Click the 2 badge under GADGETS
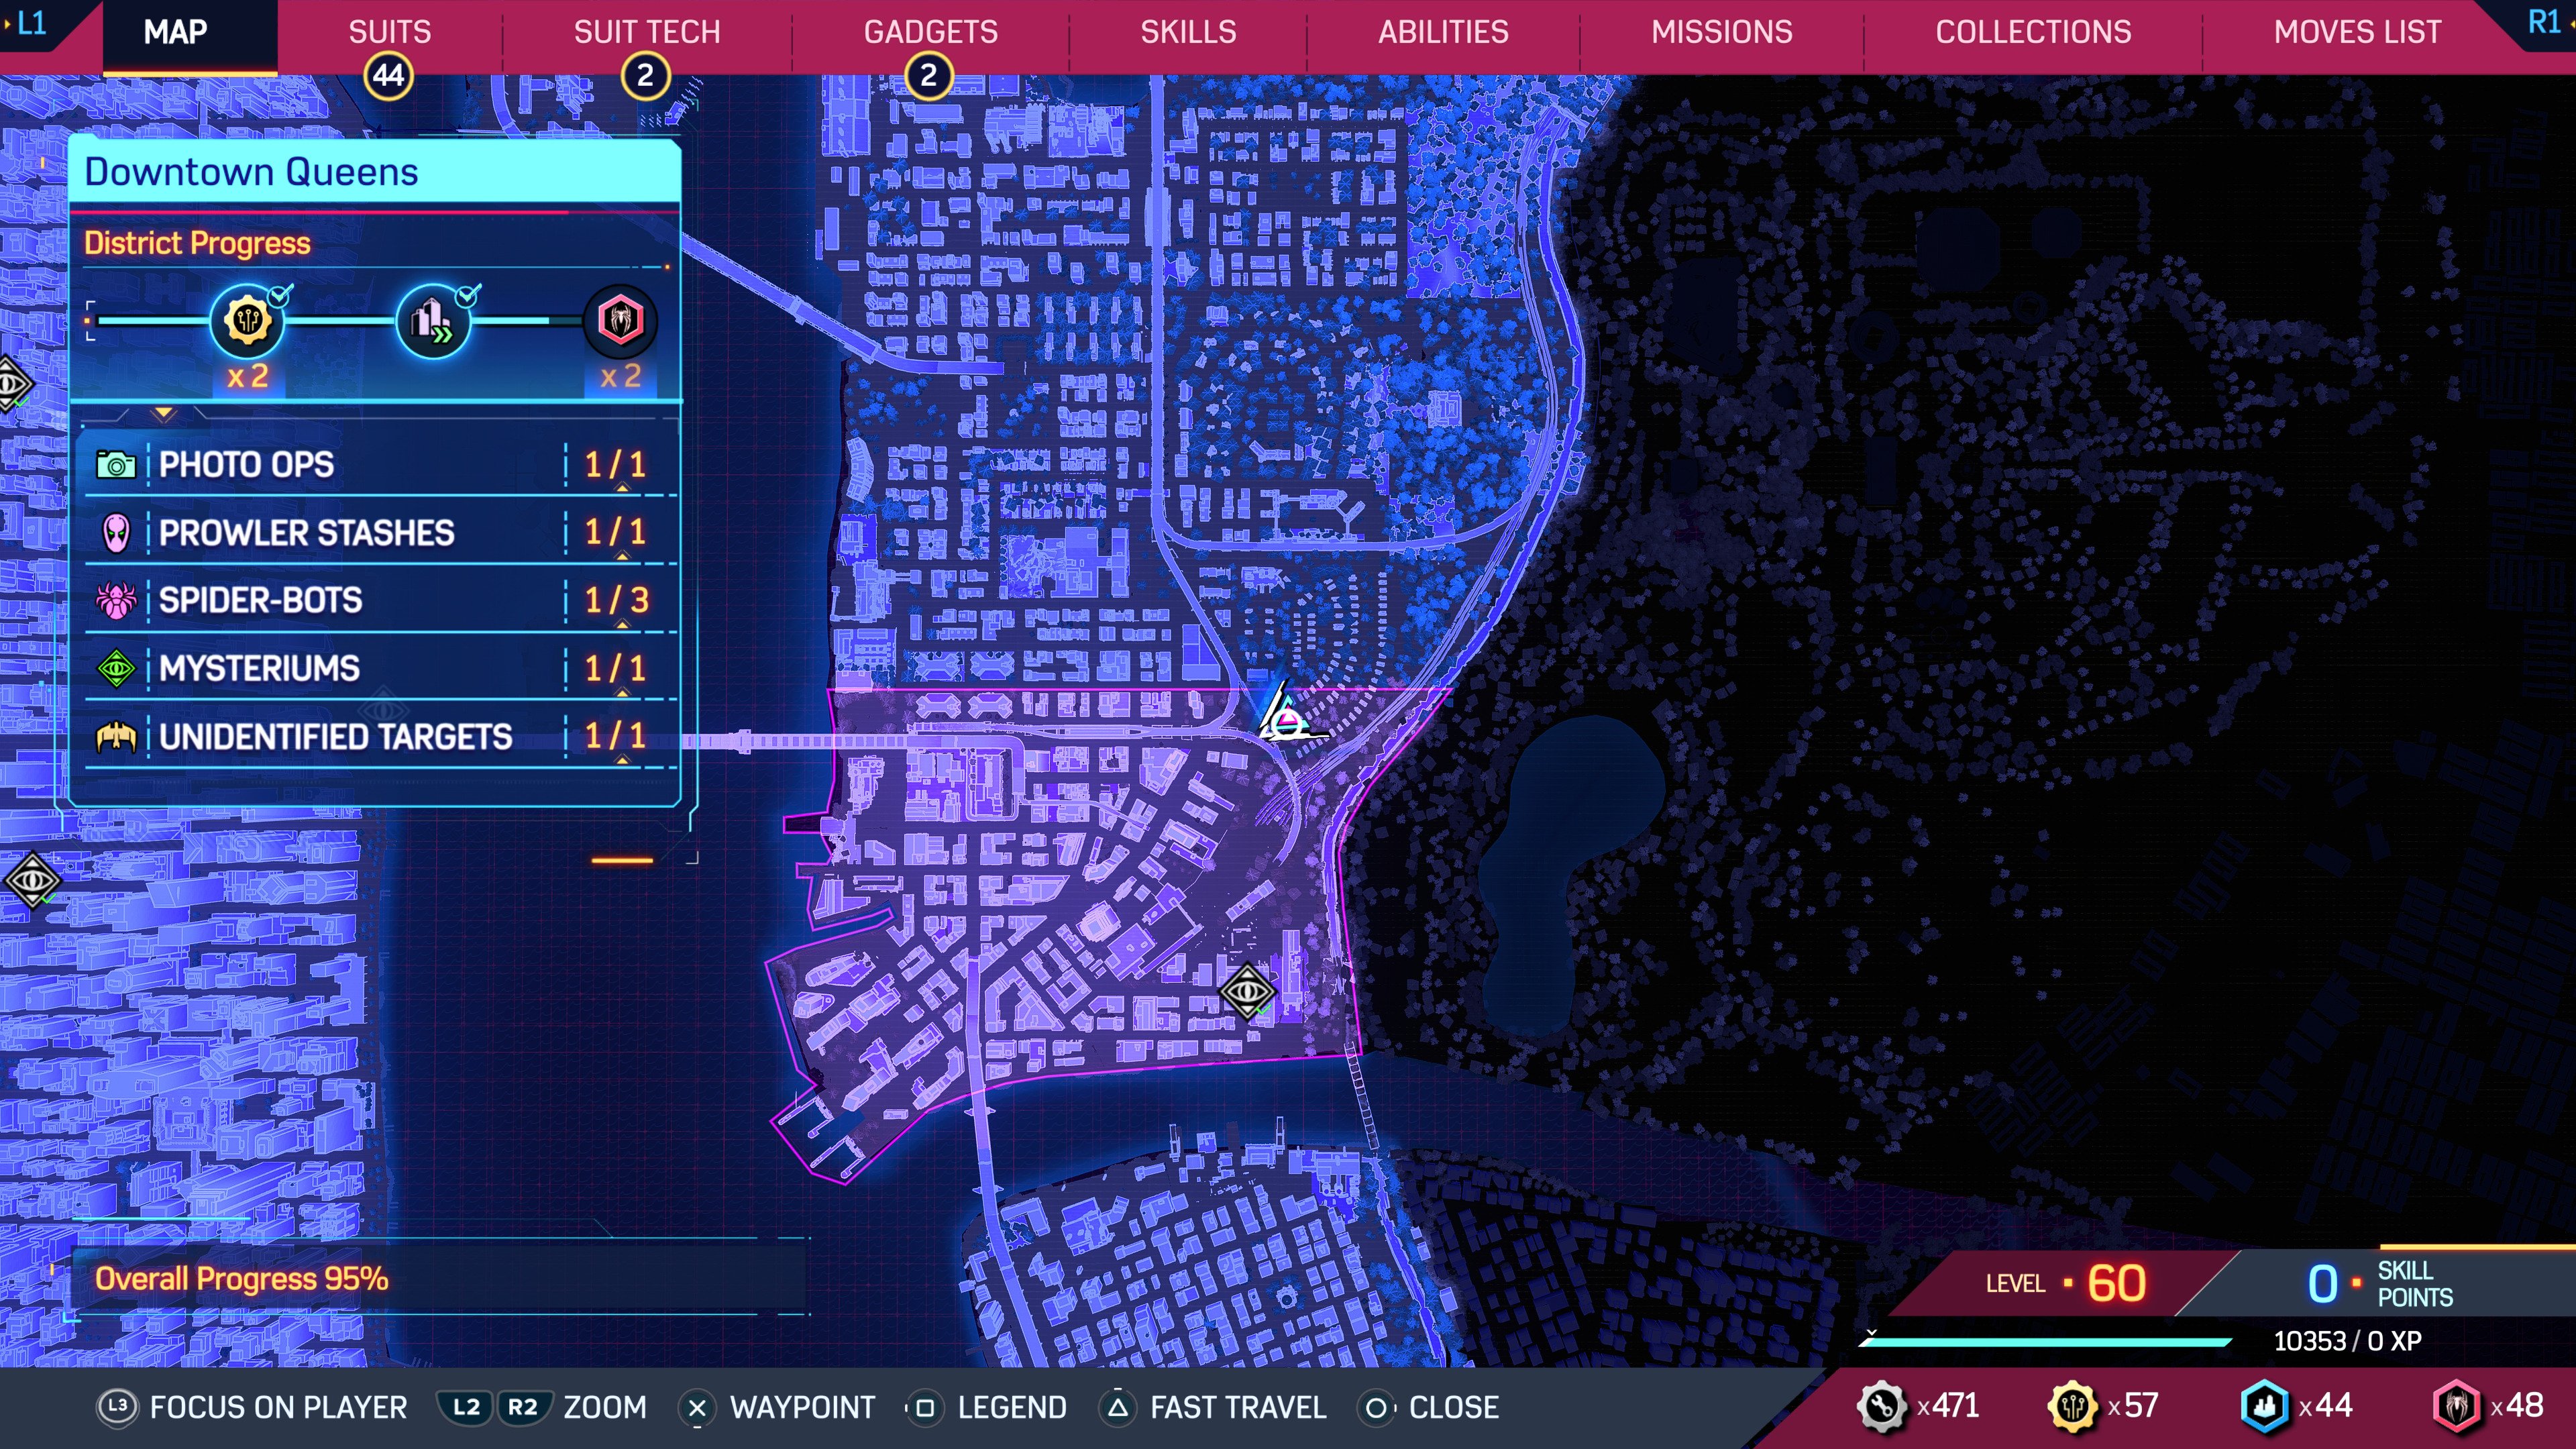This screenshot has height=1449, width=2576. click(x=929, y=76)
